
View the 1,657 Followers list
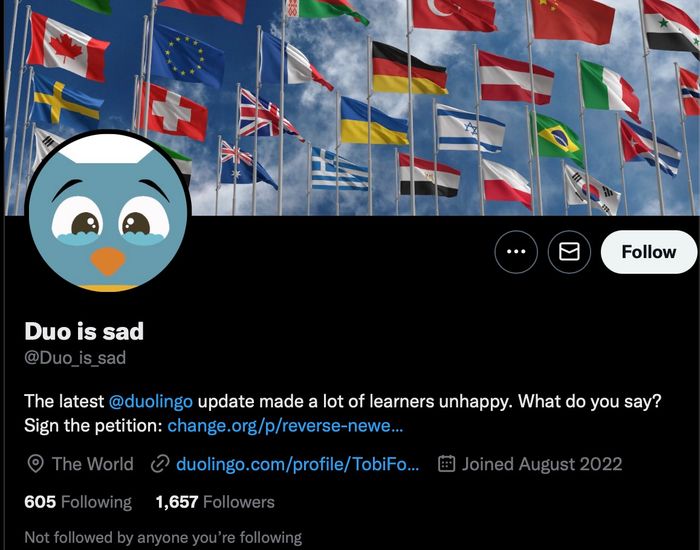pos(215,502)
